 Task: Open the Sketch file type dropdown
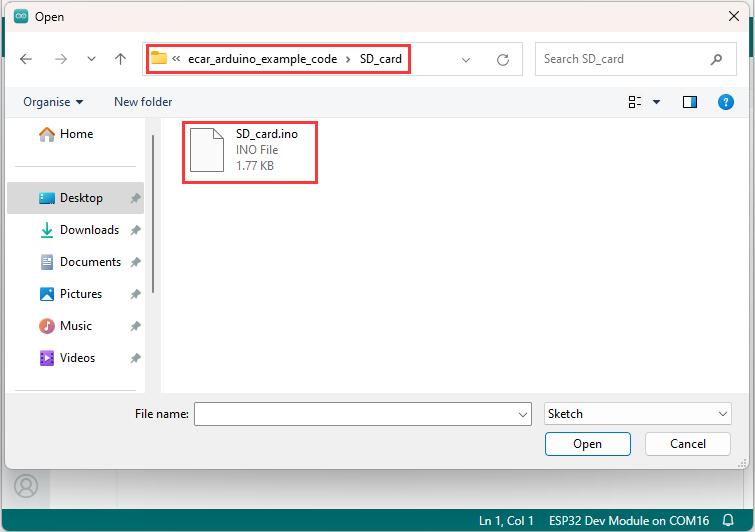pyautogui.click(x=638, y=414)
